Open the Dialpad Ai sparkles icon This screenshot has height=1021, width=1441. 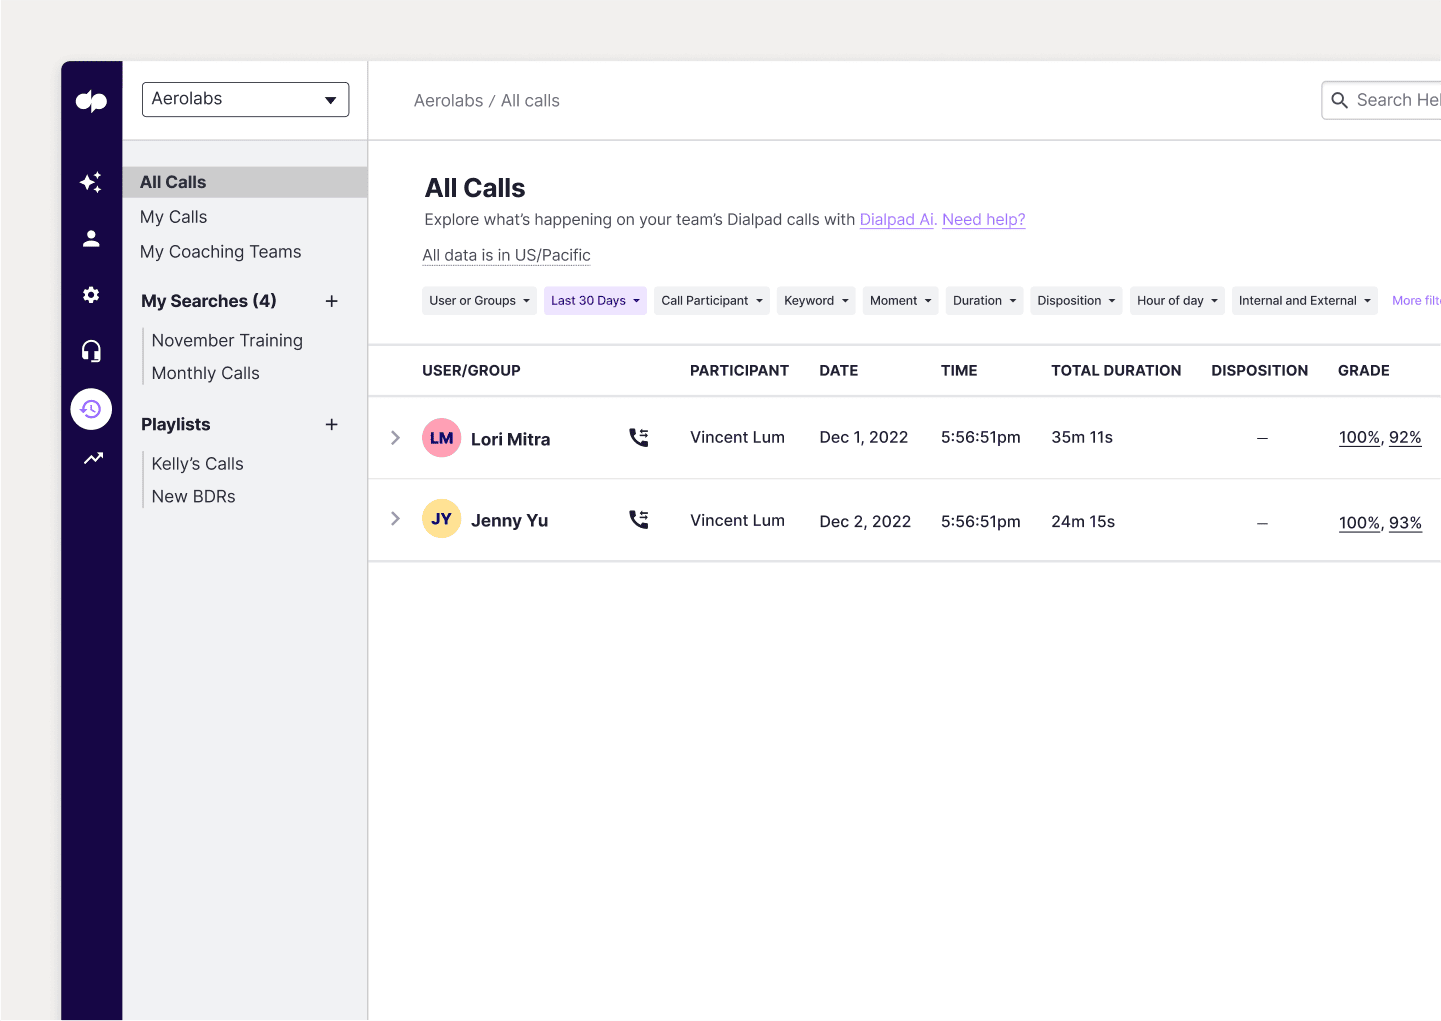pyautogui.click(x=91, y=182)
